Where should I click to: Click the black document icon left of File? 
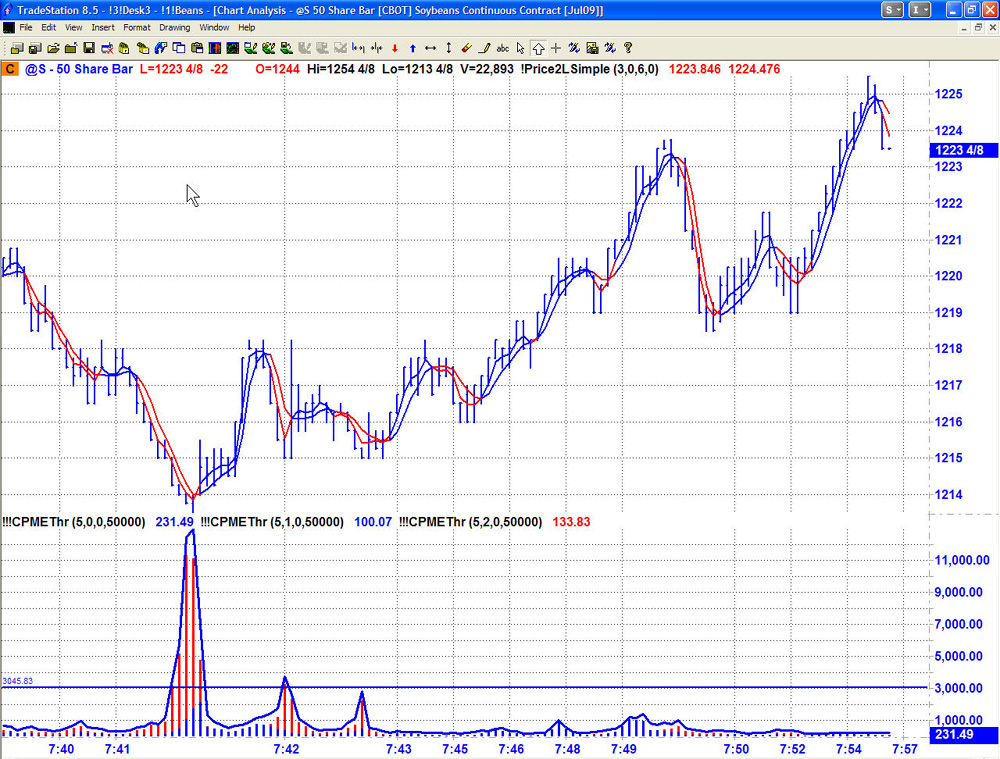[x=9, y=27]
